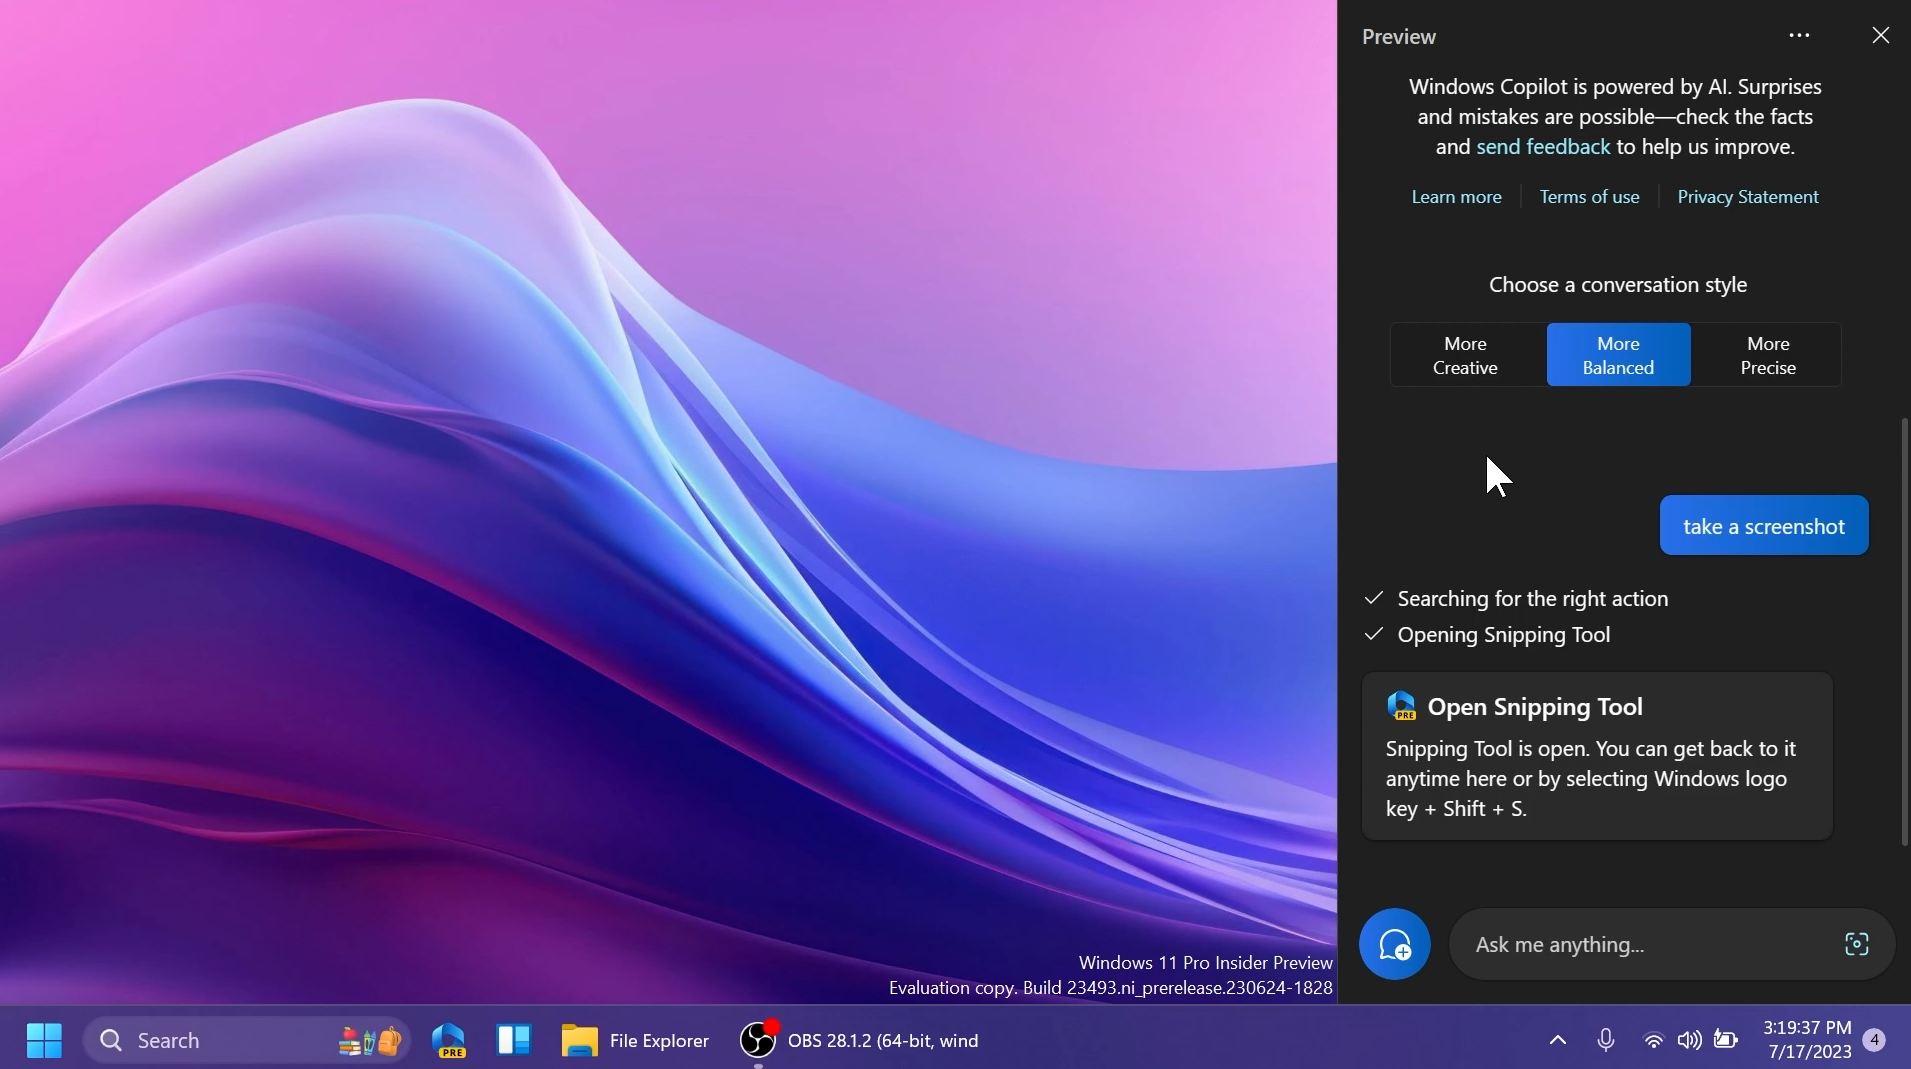The image size is (1911, 1069).
Task: Select More Balanced conversation style
Action: tap(1618, 355)
